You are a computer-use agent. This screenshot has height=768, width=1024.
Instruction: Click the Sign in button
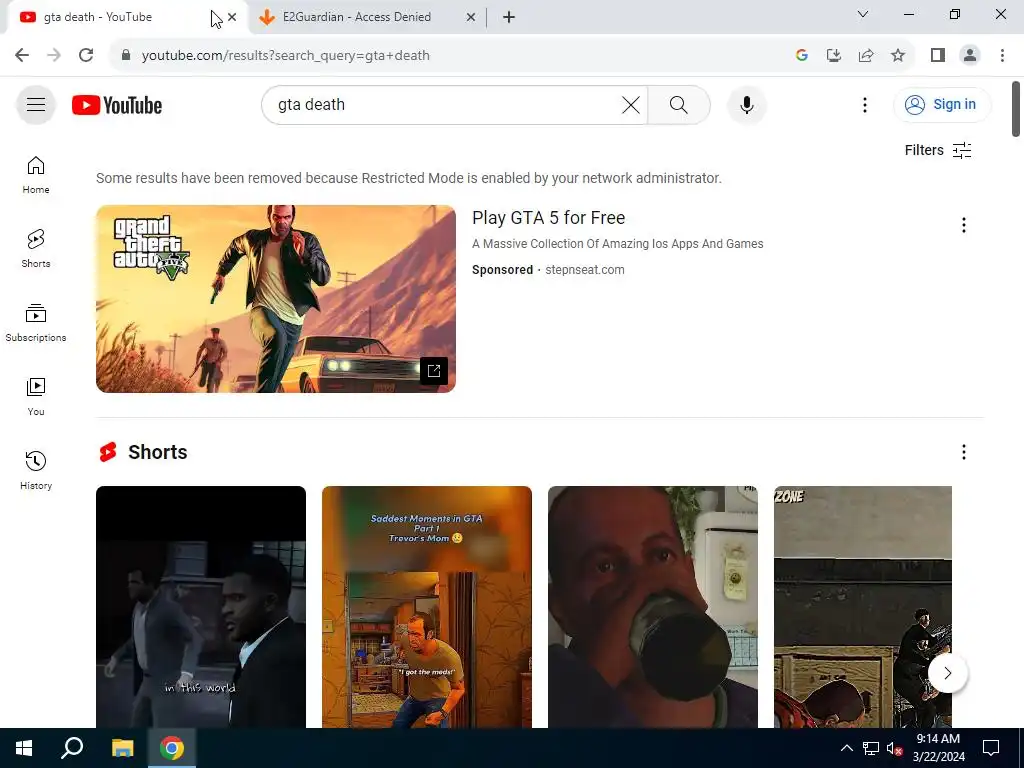point(942,104)
